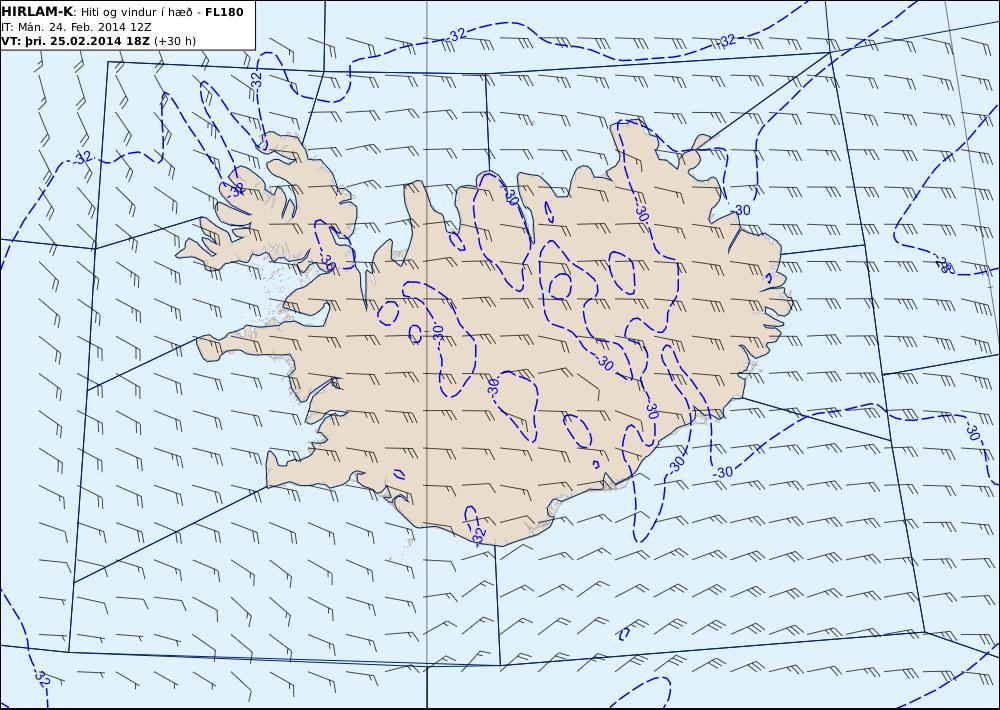This screenshot has height=710, width=1000.
Task: Select the '(+30 h)' forecast offset text
Action: [175, 41]
